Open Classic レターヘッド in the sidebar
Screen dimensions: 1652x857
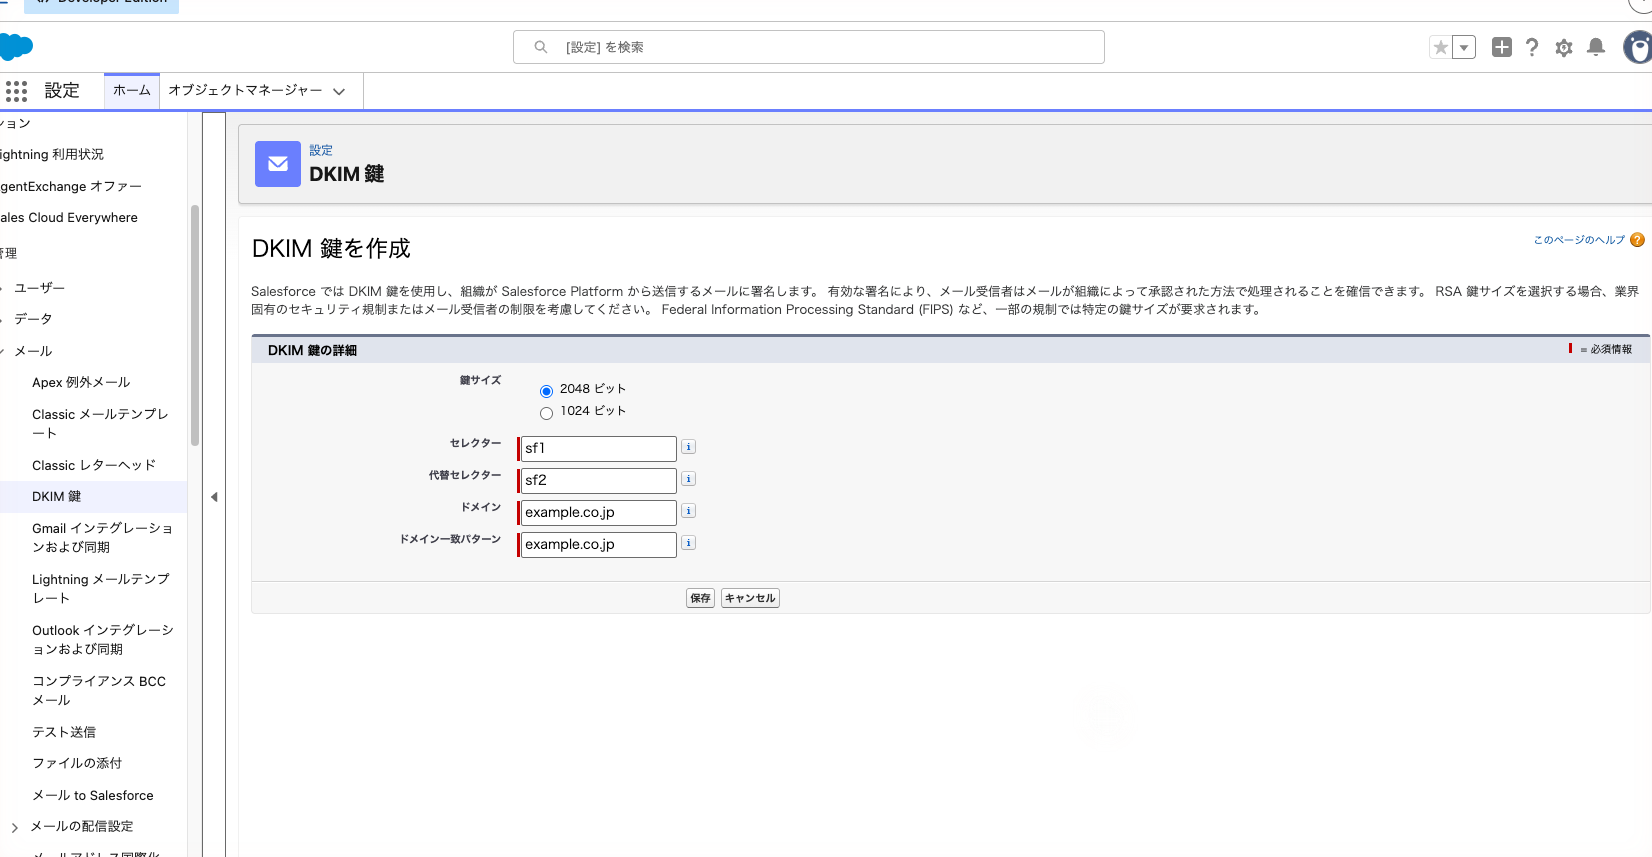click(x=94, y=465)
